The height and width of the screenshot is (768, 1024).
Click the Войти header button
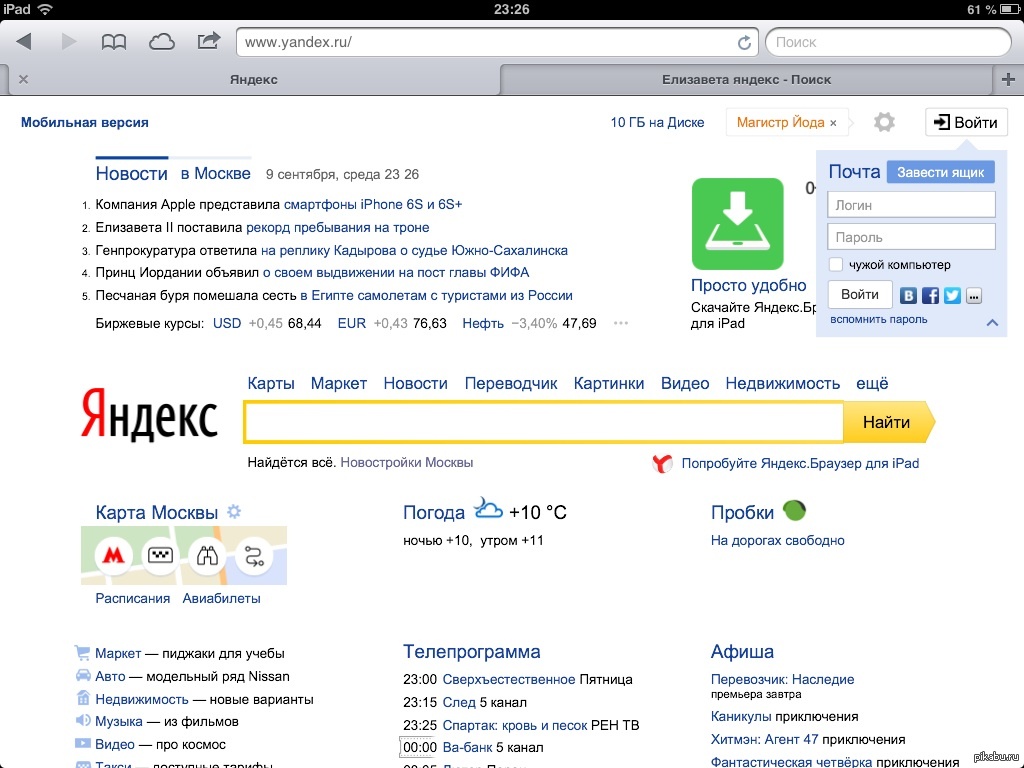pos(966,122)
